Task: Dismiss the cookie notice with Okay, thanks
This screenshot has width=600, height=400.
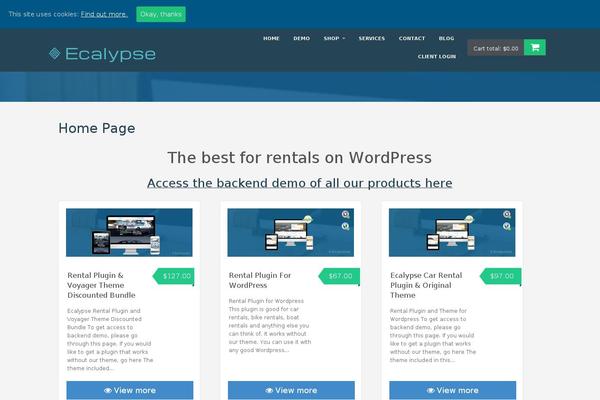Action: tap(161, 14)
